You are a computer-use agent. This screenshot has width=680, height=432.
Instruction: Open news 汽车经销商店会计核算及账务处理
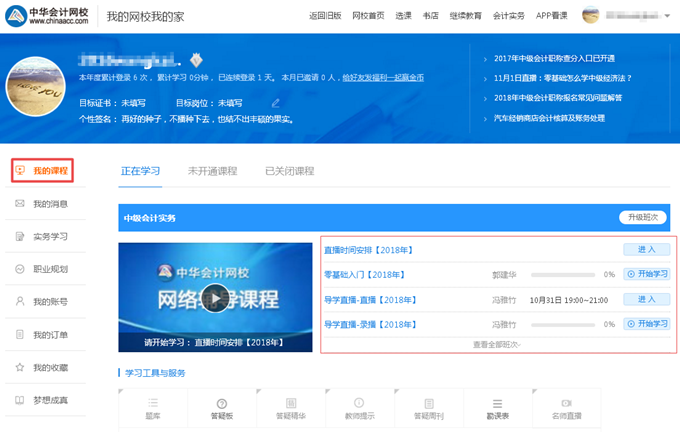point(549,118)
